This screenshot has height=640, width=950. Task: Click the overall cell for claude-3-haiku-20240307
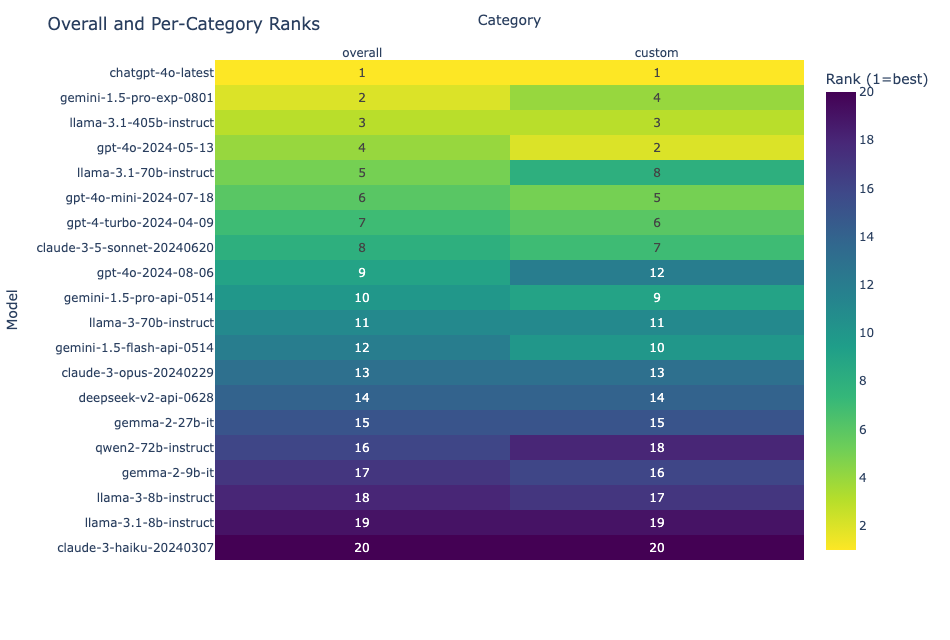362,548
